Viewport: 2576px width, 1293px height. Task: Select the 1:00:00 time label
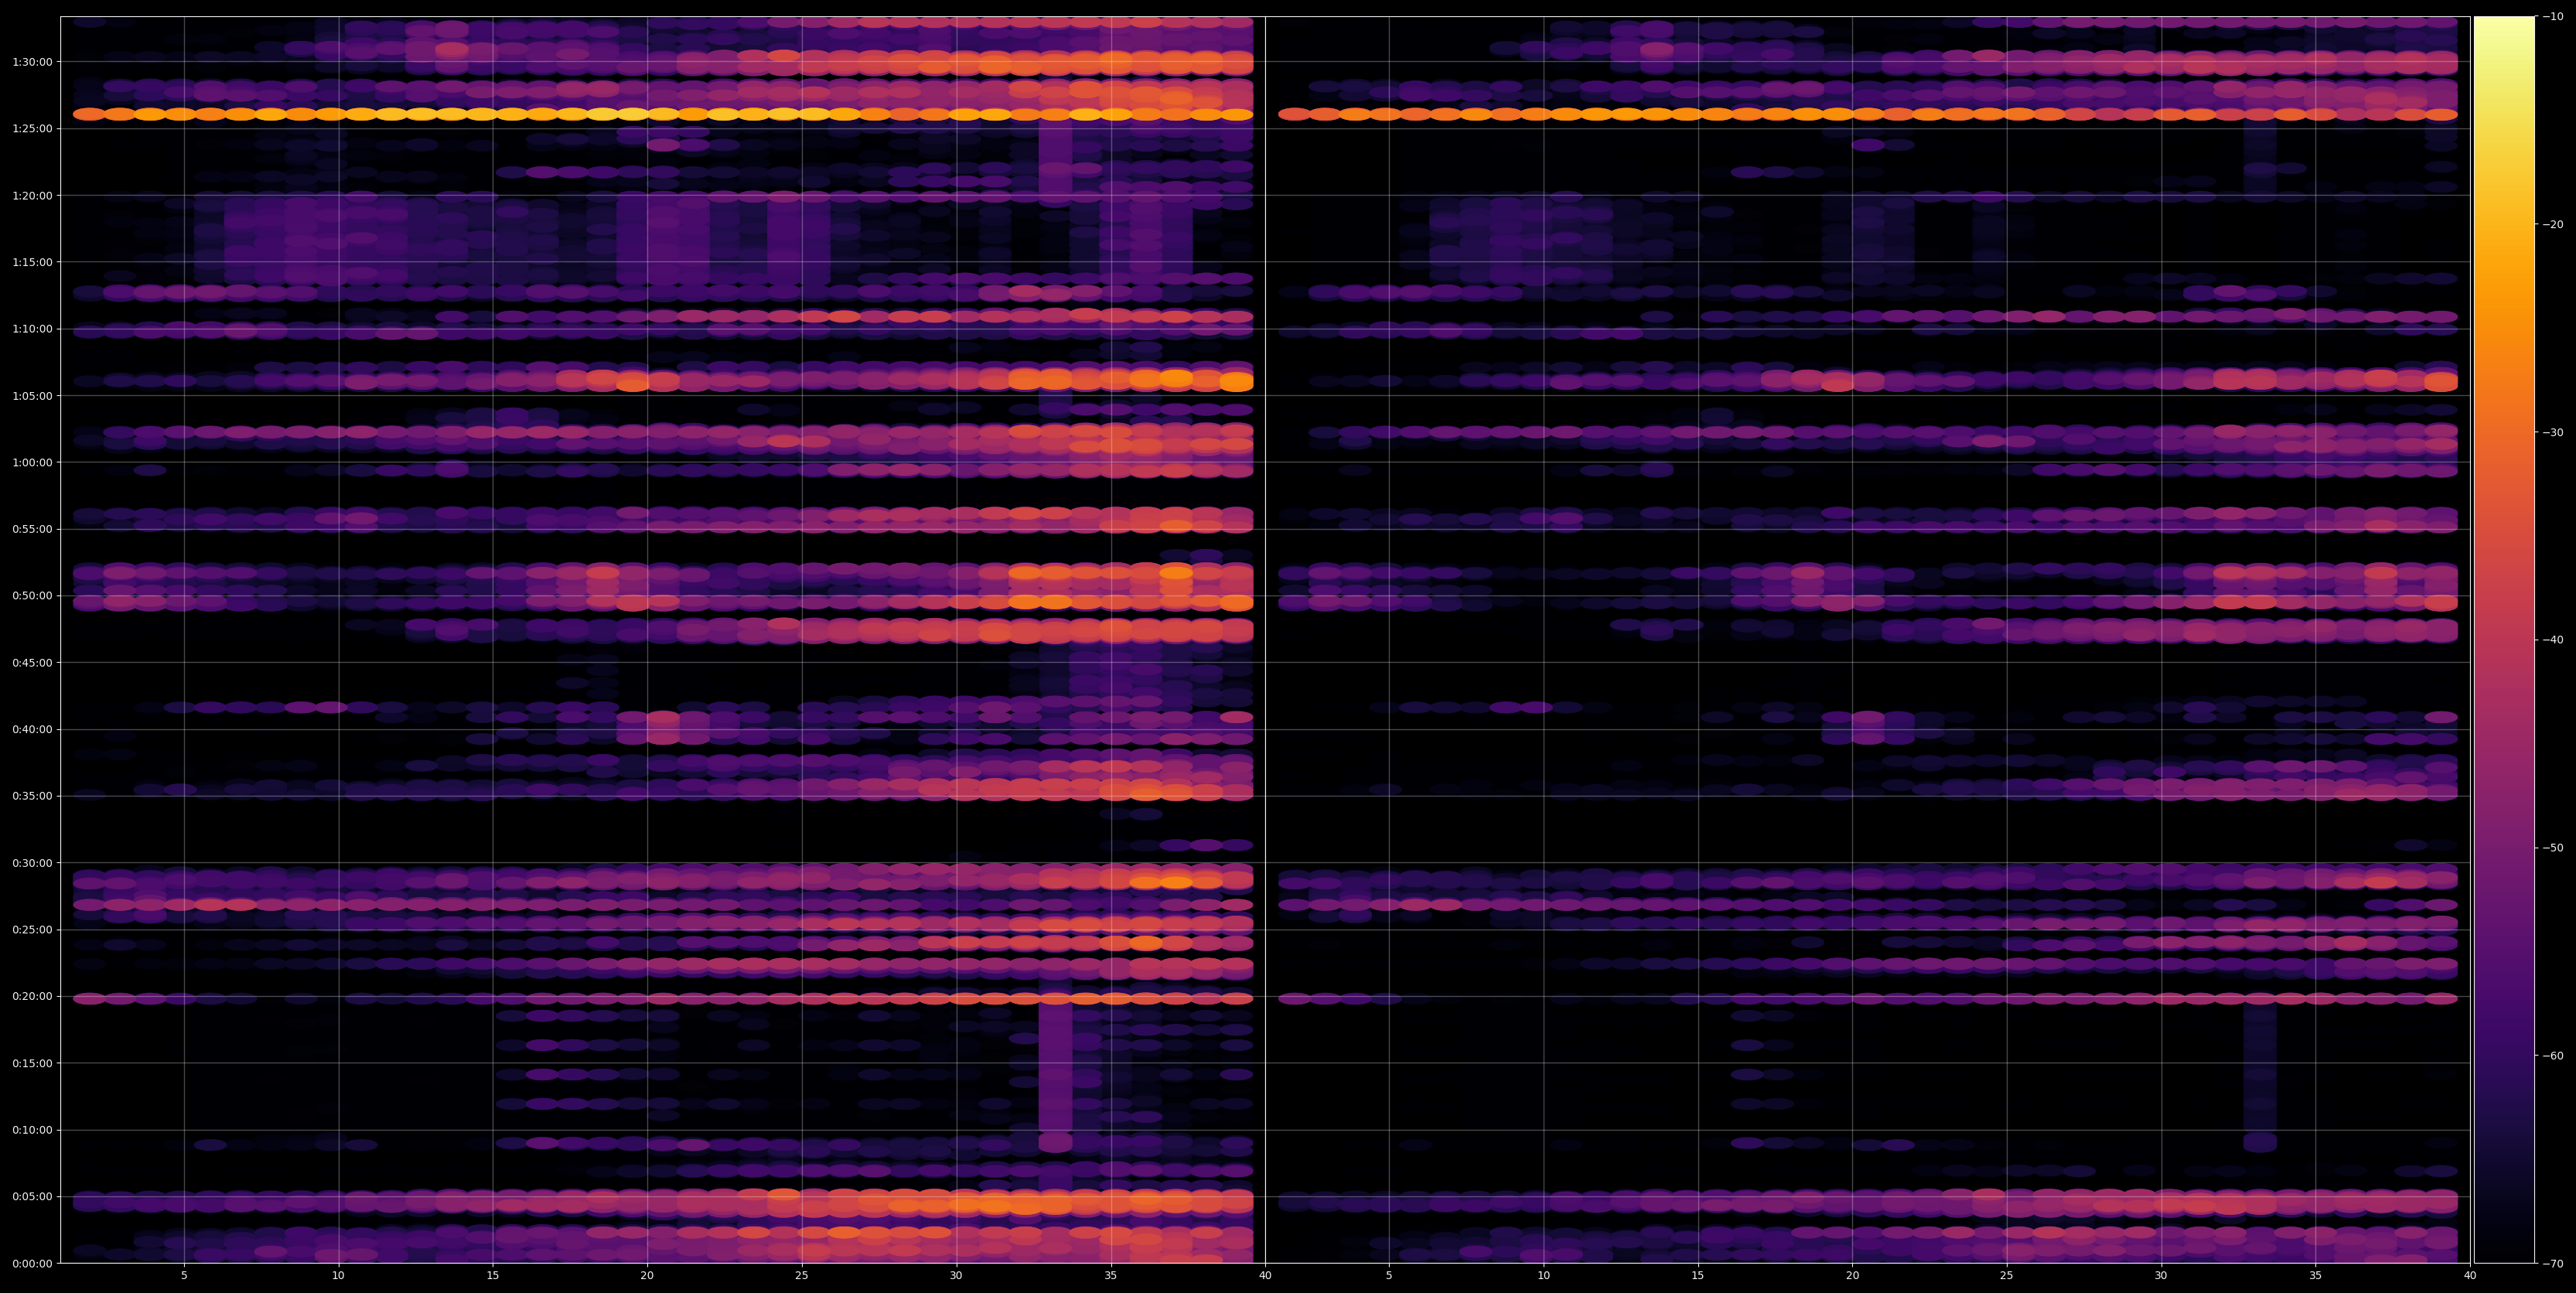[32, 462]
